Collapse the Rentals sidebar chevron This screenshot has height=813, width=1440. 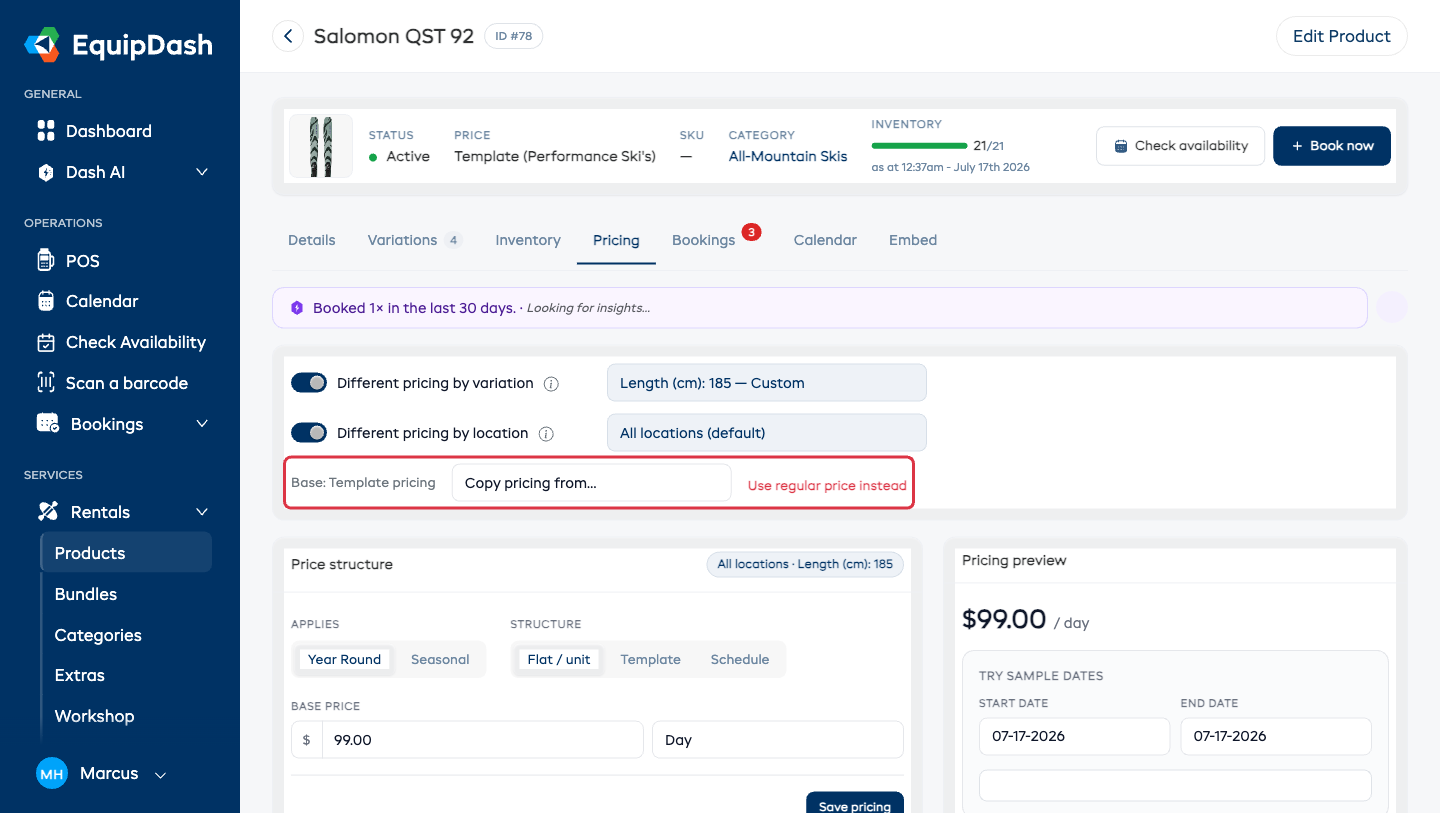[202, 512]
